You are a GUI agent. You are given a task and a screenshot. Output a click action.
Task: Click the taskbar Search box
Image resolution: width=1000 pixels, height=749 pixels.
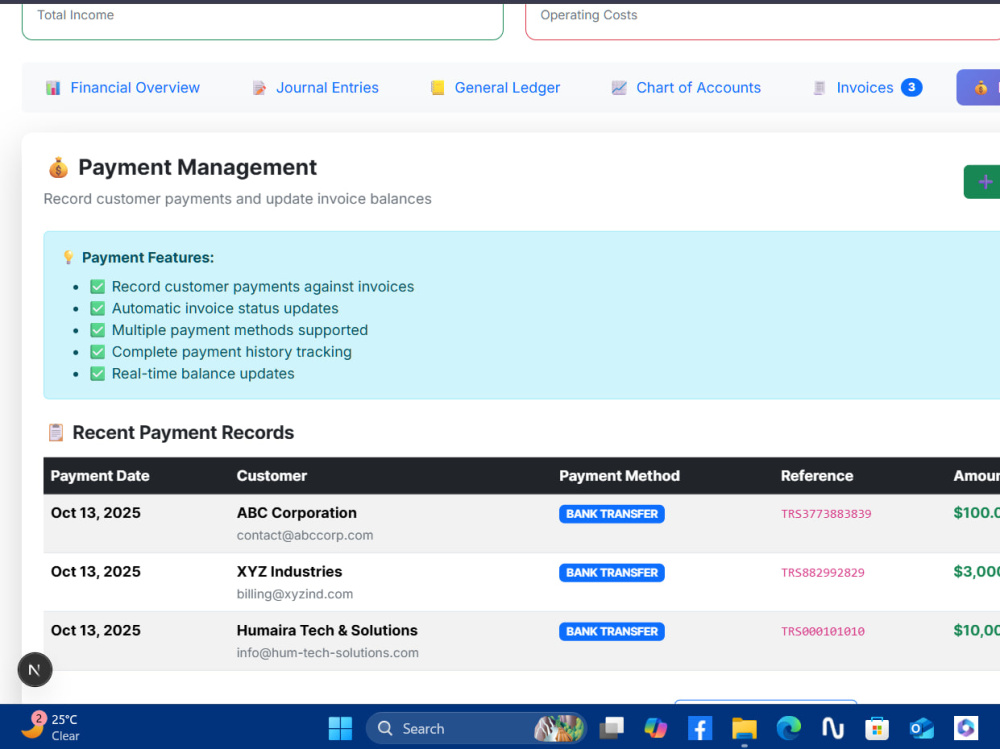click(x=476, y=729)
